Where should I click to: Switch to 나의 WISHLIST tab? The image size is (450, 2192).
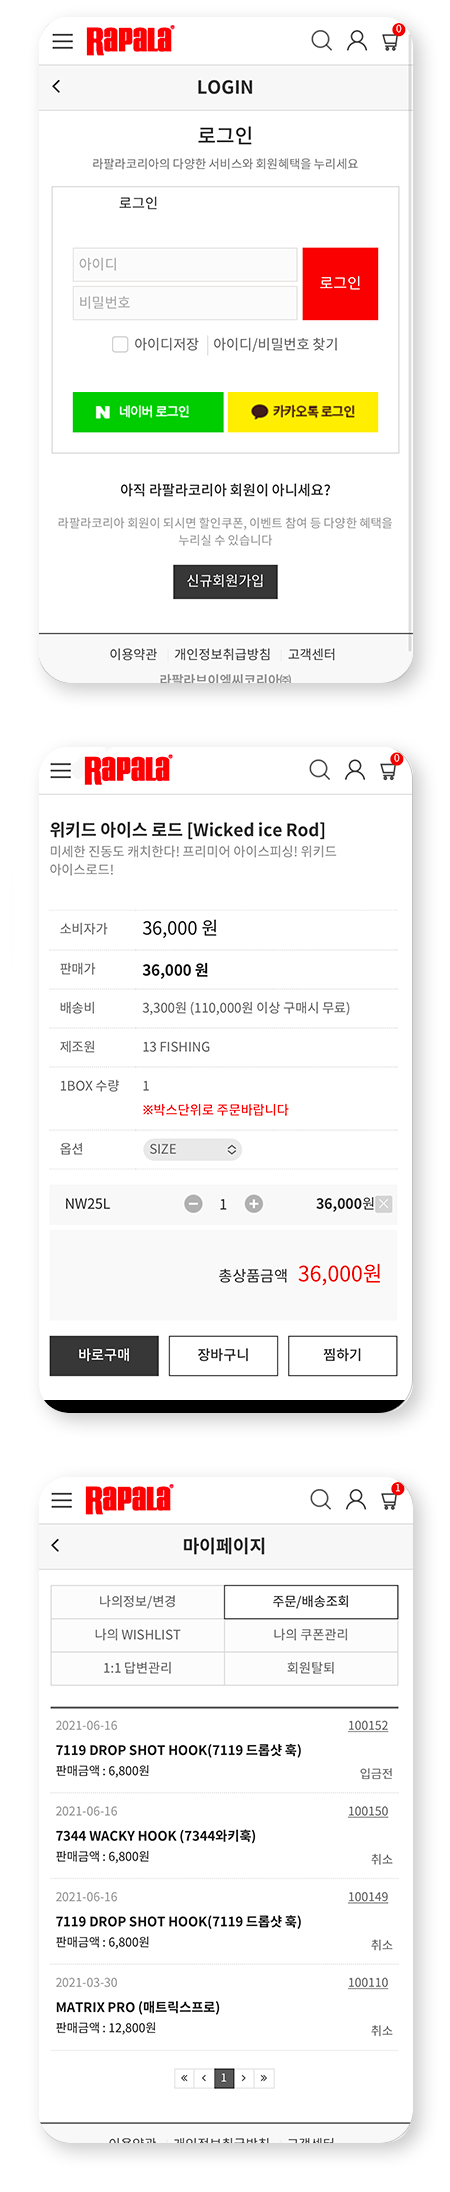point(138,1634)
